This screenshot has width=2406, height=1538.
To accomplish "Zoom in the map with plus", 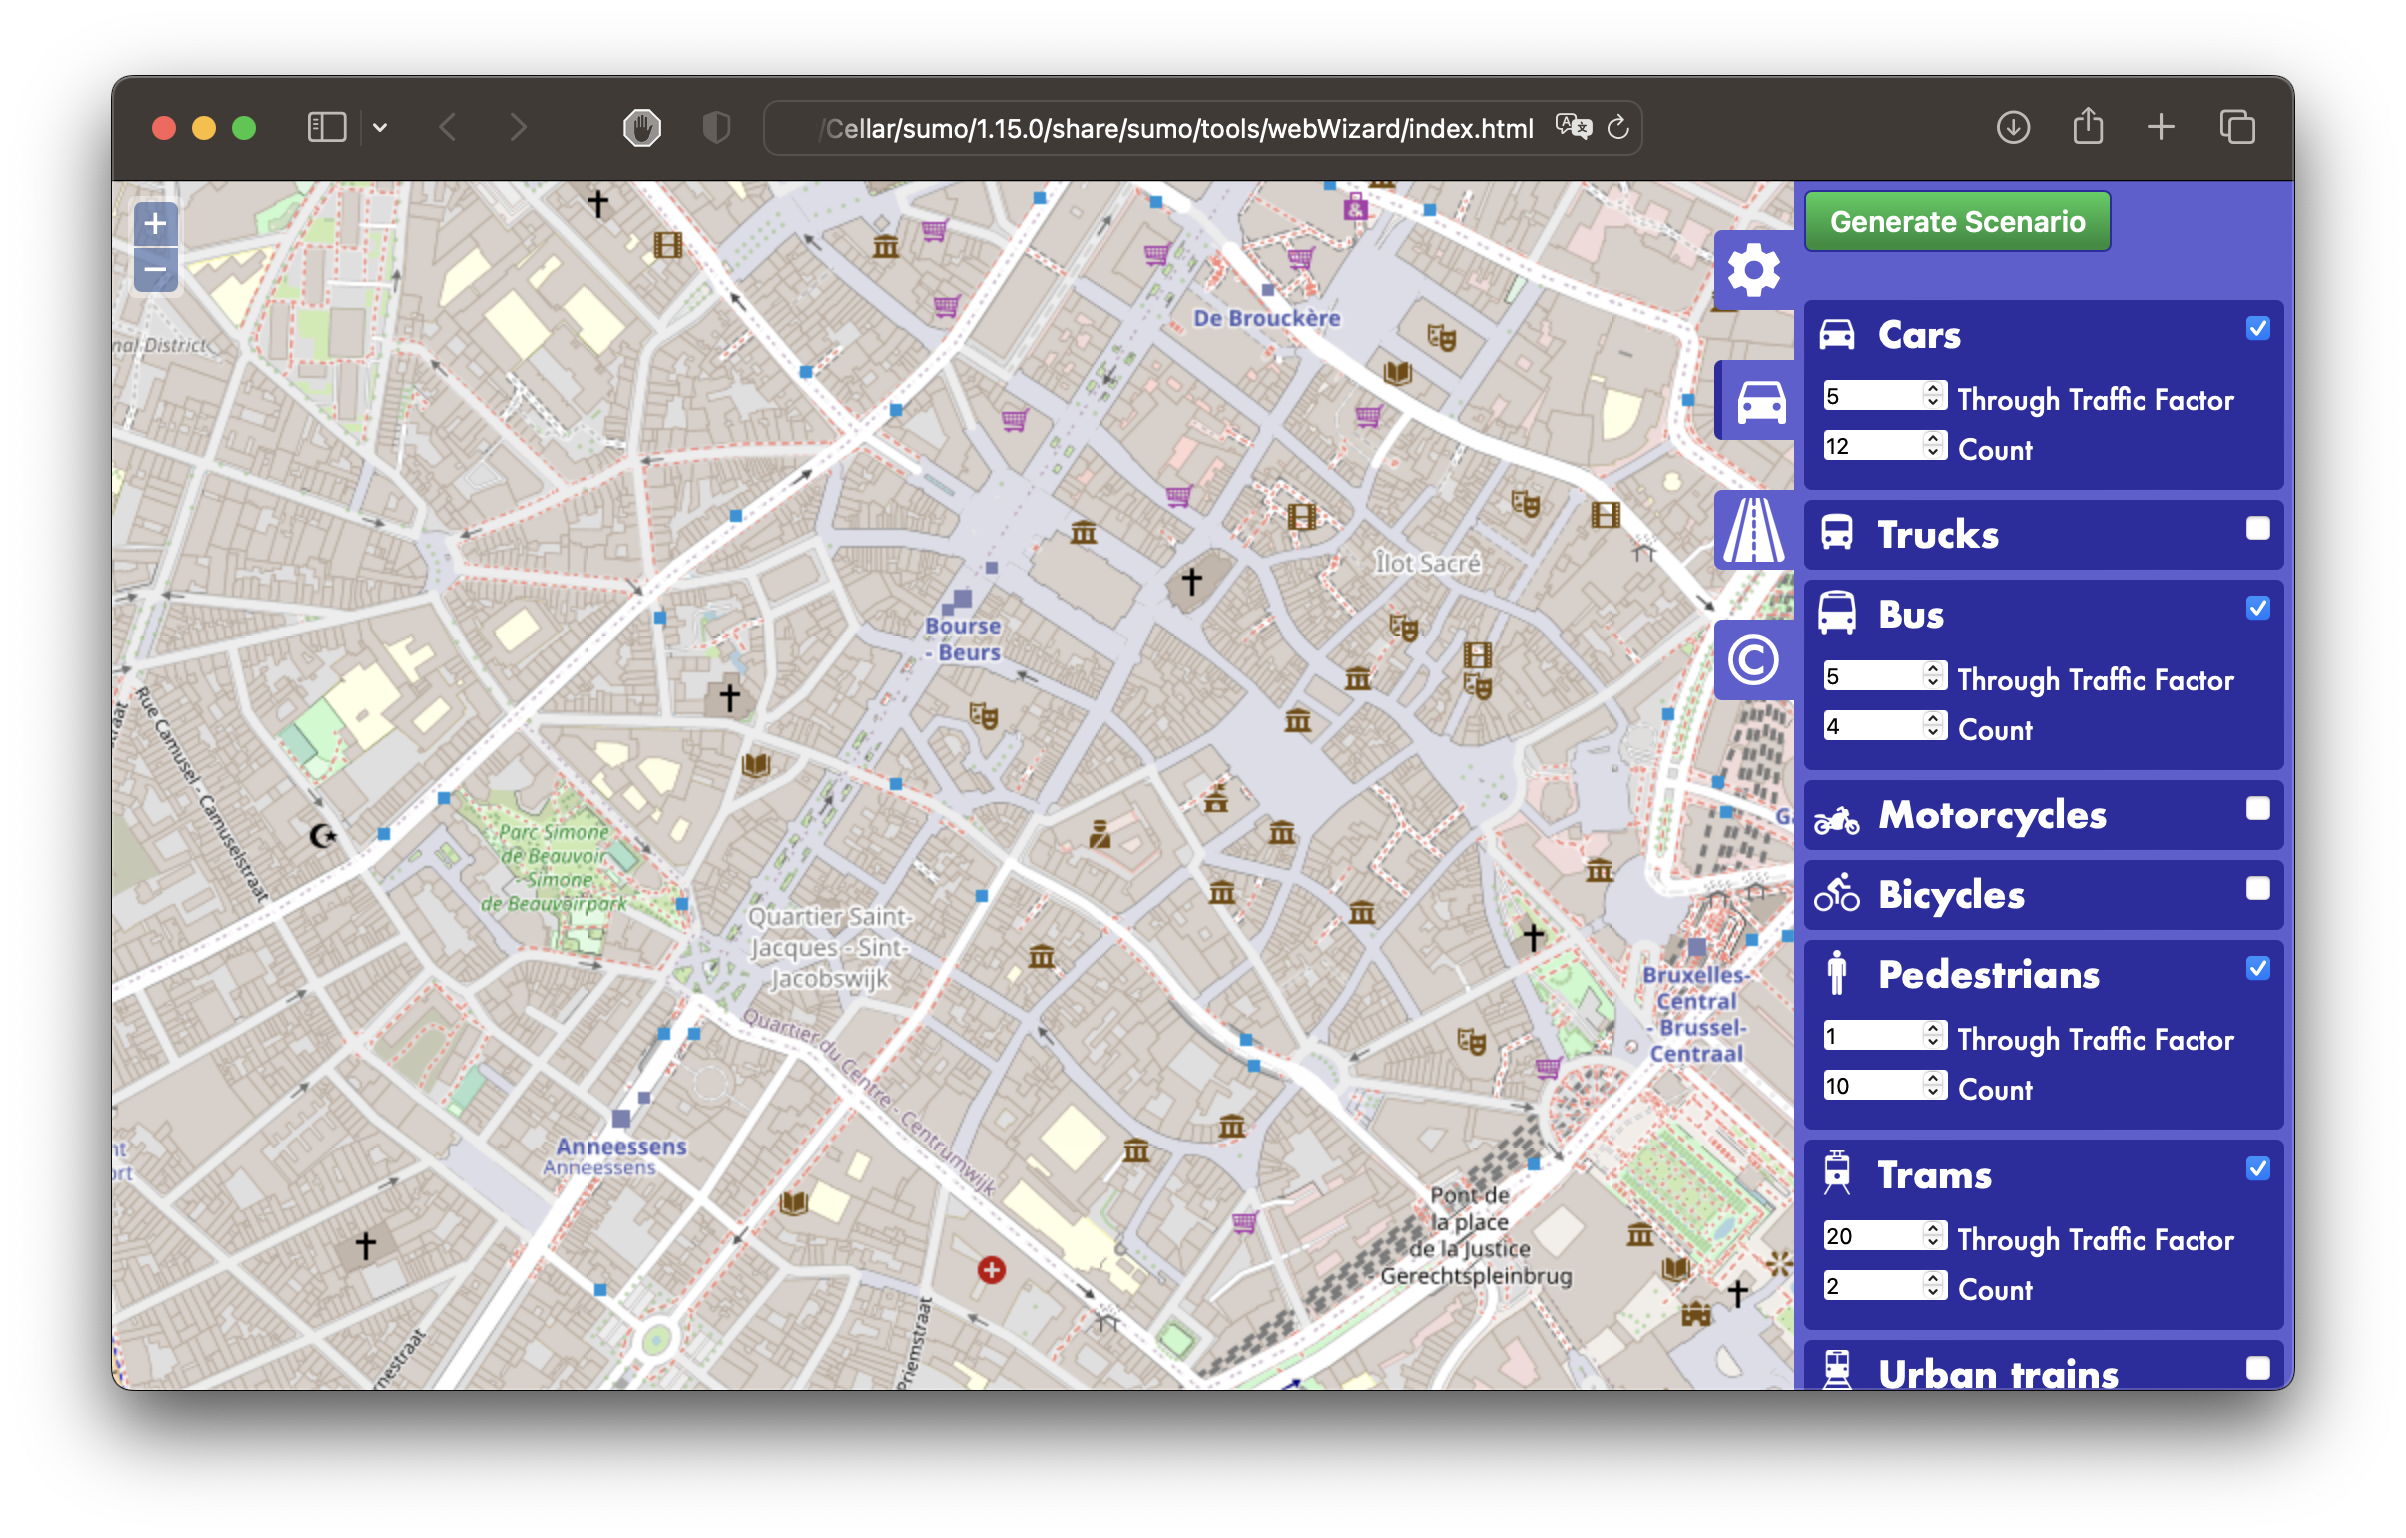I will pyautogui.click(x=155, y=224).
